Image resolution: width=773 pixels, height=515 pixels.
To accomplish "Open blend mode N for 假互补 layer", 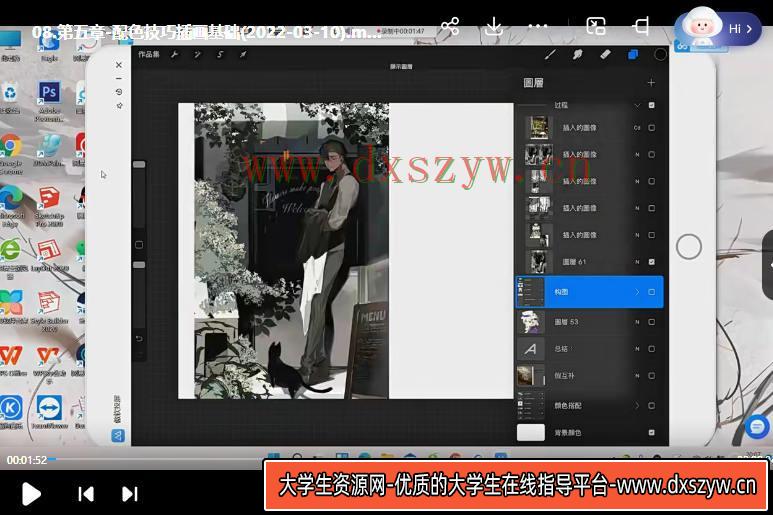I will (x=637, y=376).
